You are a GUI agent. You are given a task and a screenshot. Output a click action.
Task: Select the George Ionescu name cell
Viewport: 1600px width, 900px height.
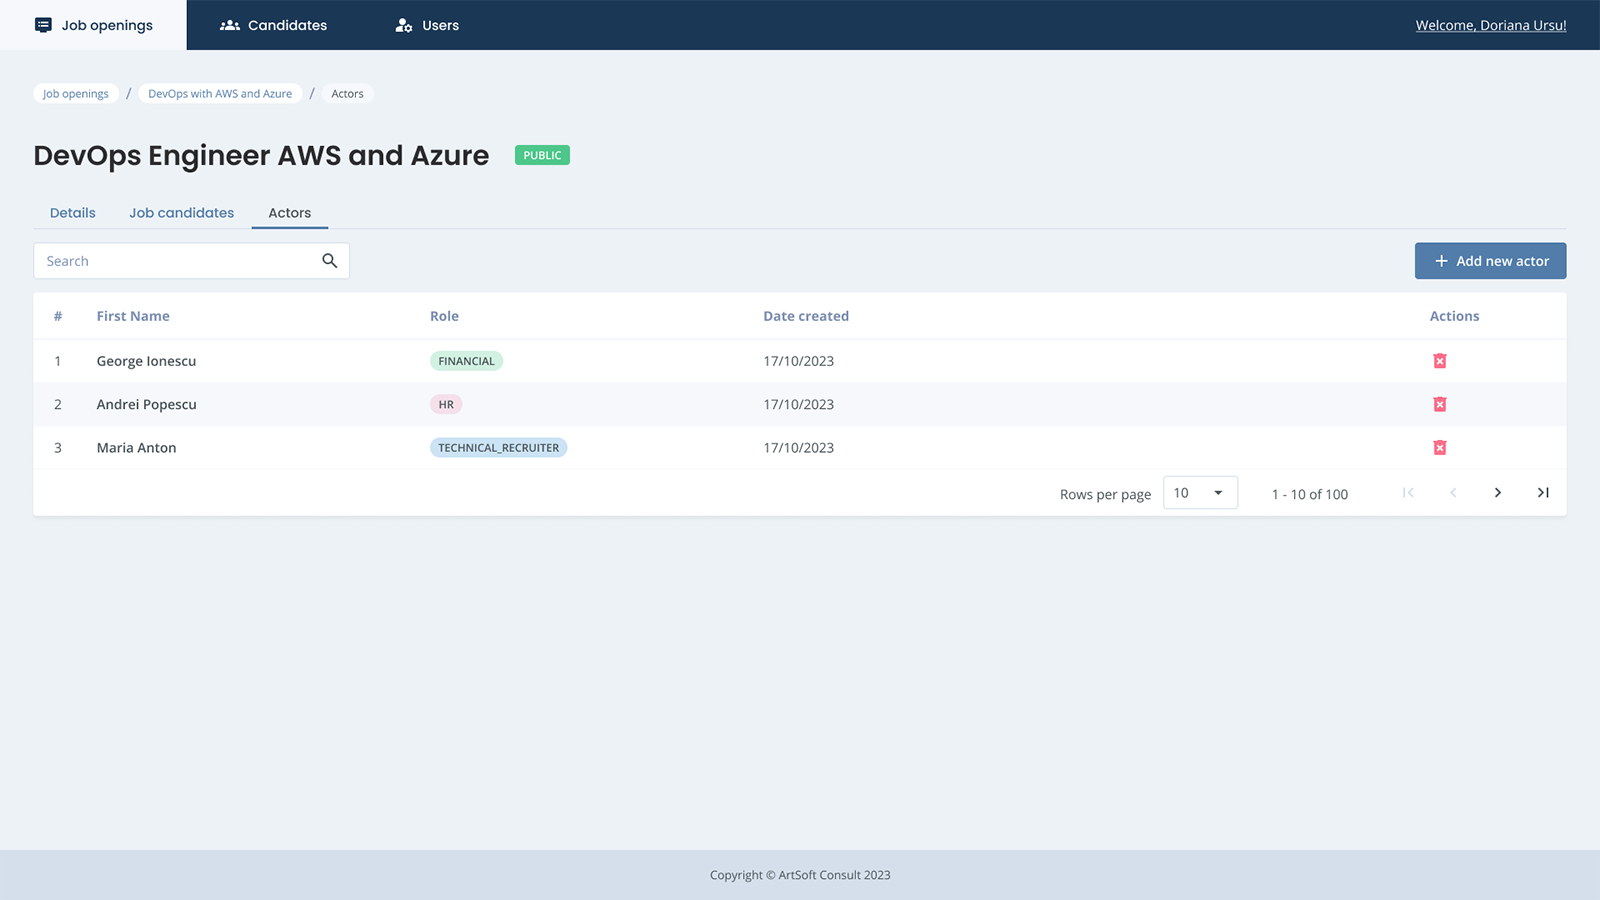pos(146,361)
